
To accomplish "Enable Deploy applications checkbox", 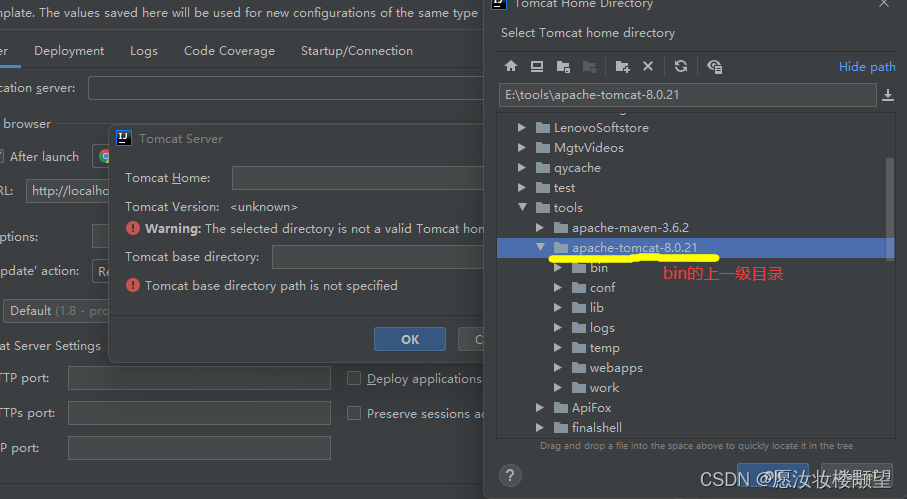I will (x=354, y=378).
